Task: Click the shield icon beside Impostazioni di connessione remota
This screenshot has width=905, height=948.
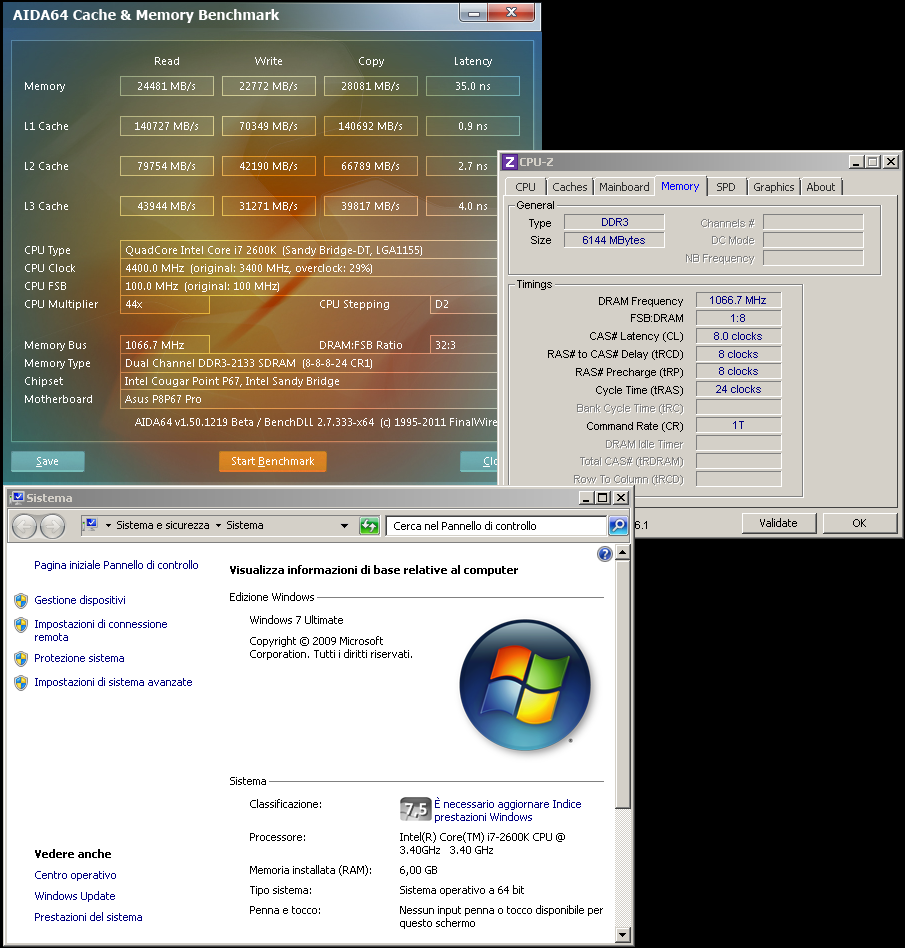Action: pyautogui.click(x=21, y=625)
